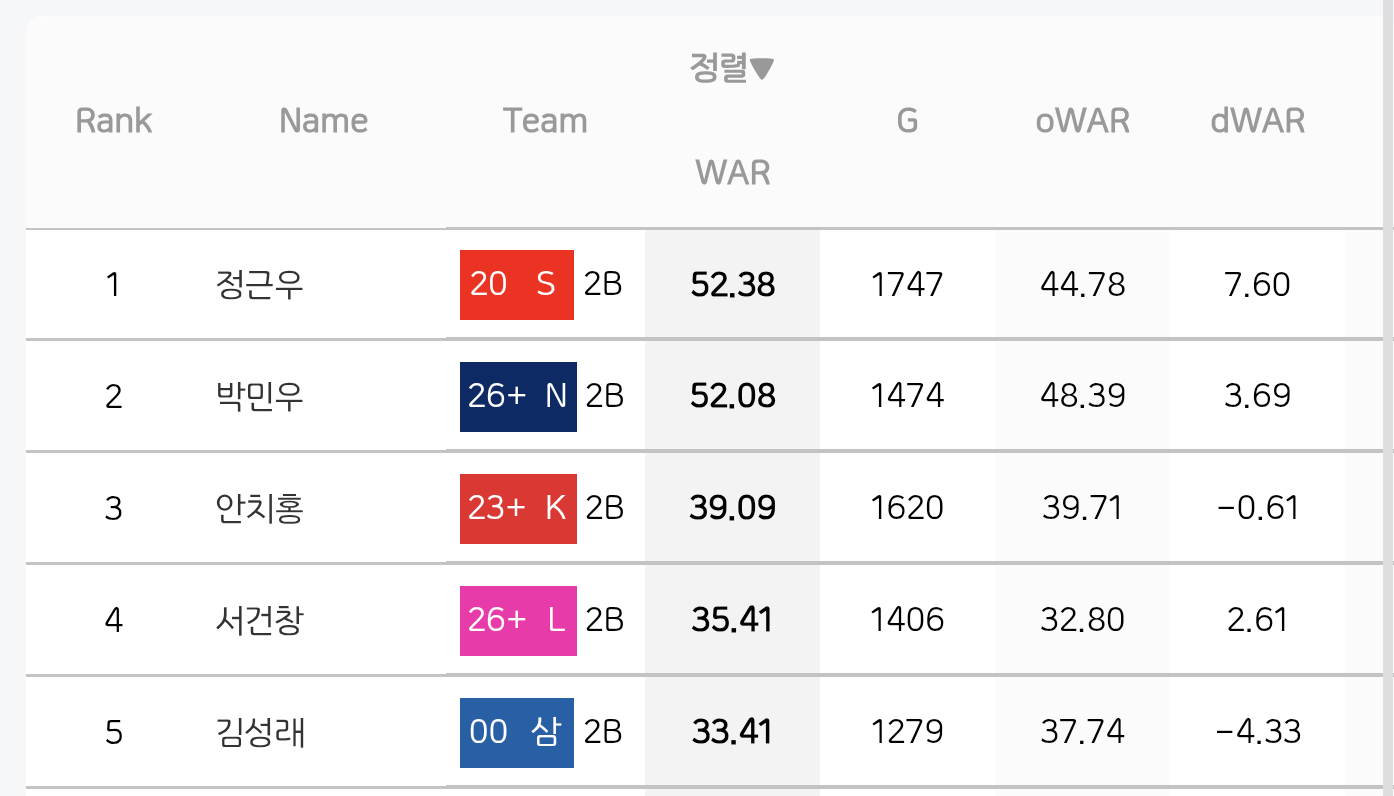This screenshot has height=796, width=1394.
Task: Sort by oWAR column header
Action: [x=1083, y=121]
